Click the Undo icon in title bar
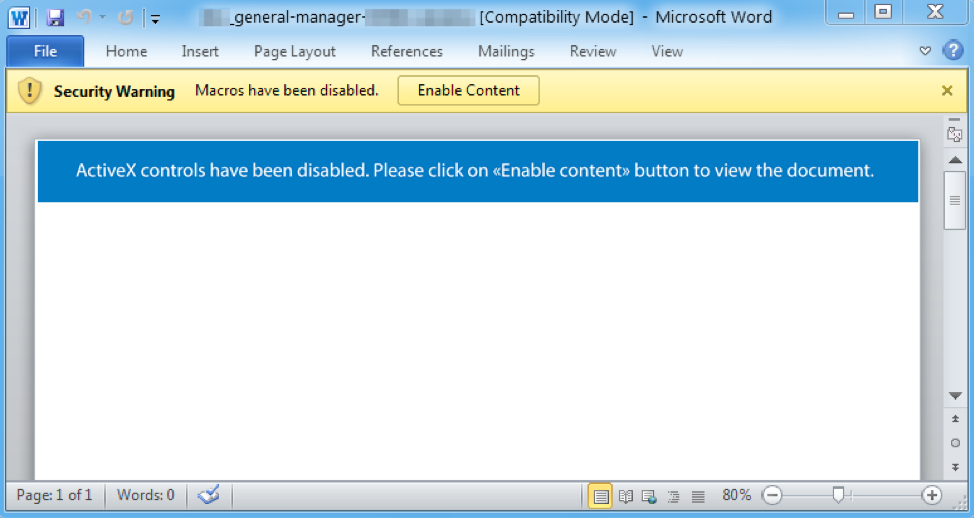 pyautogui.click(x=84, y=17)
